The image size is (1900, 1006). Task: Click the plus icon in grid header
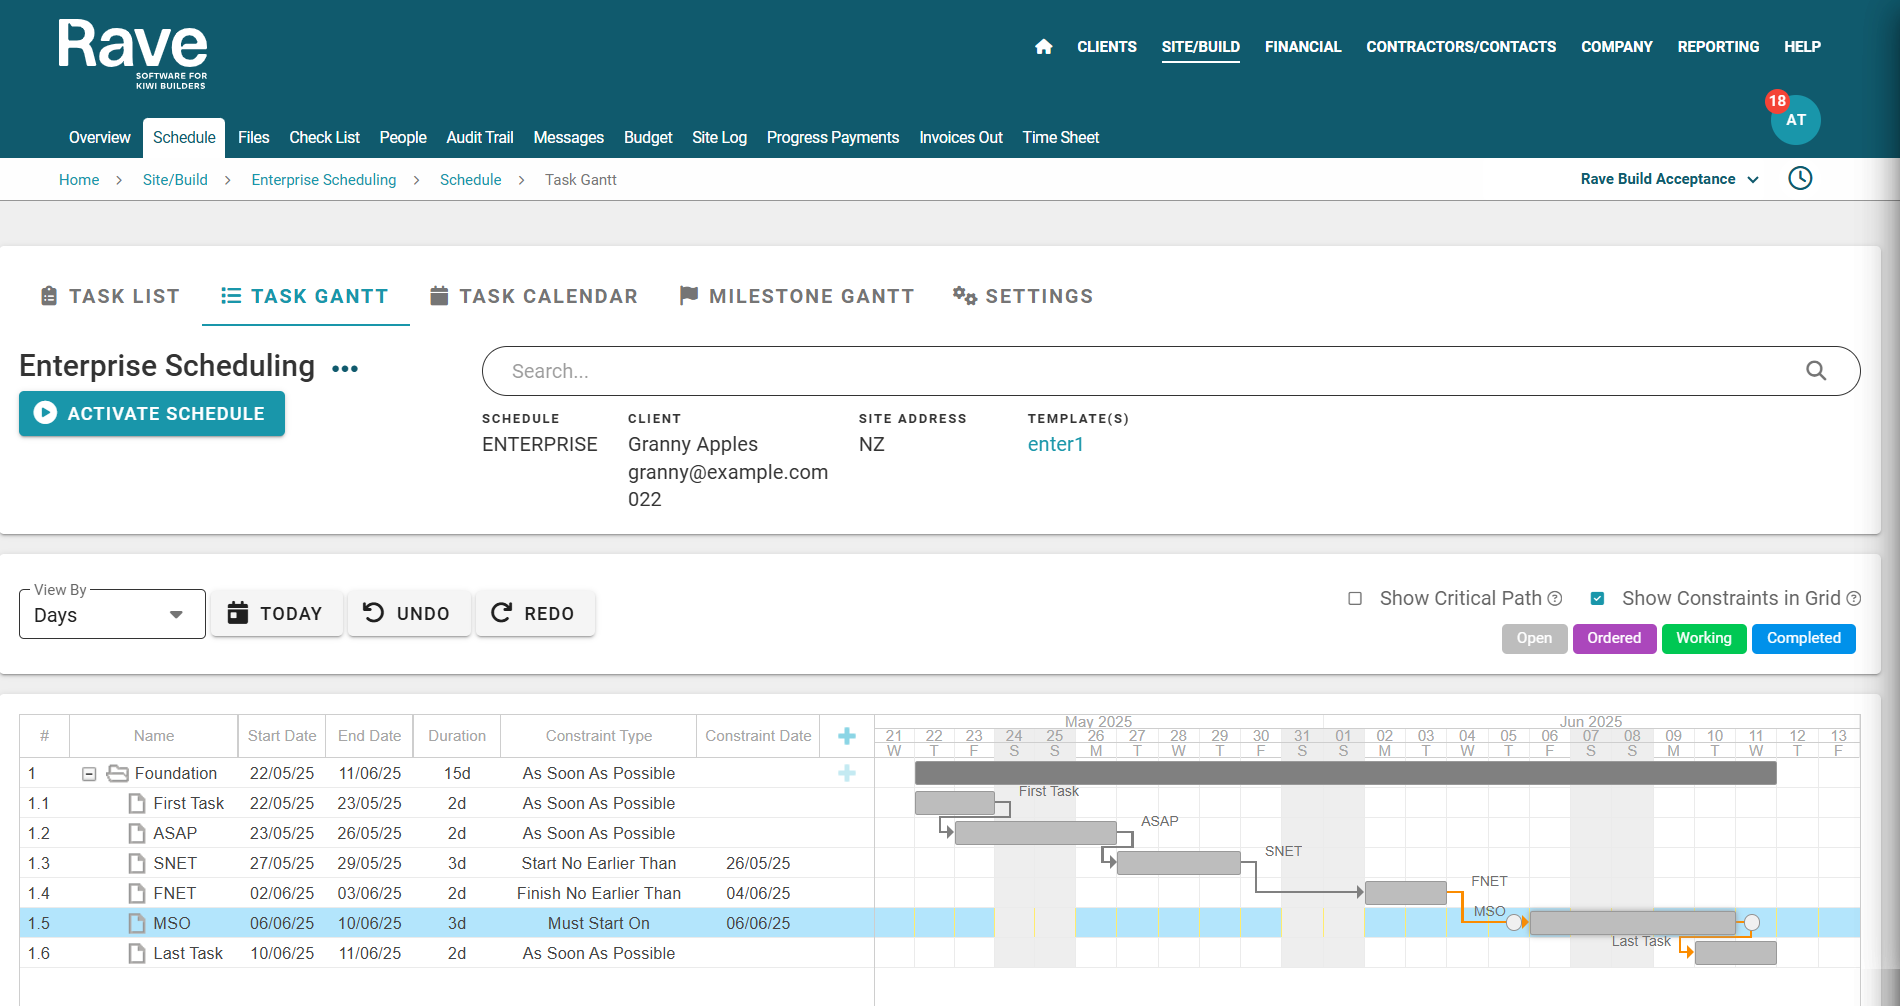847,736
